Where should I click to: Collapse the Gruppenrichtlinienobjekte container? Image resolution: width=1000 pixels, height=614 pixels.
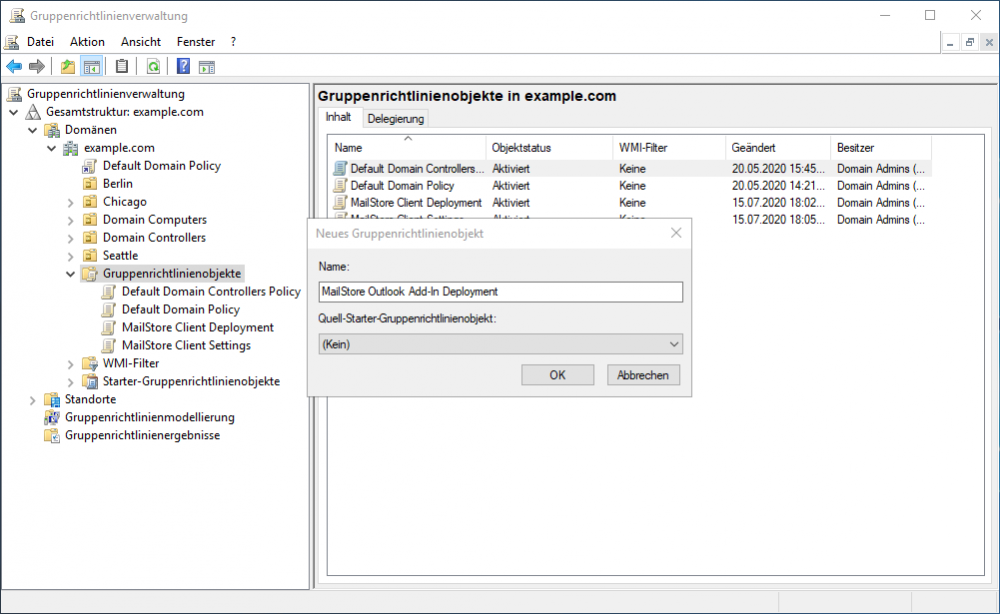70,273
